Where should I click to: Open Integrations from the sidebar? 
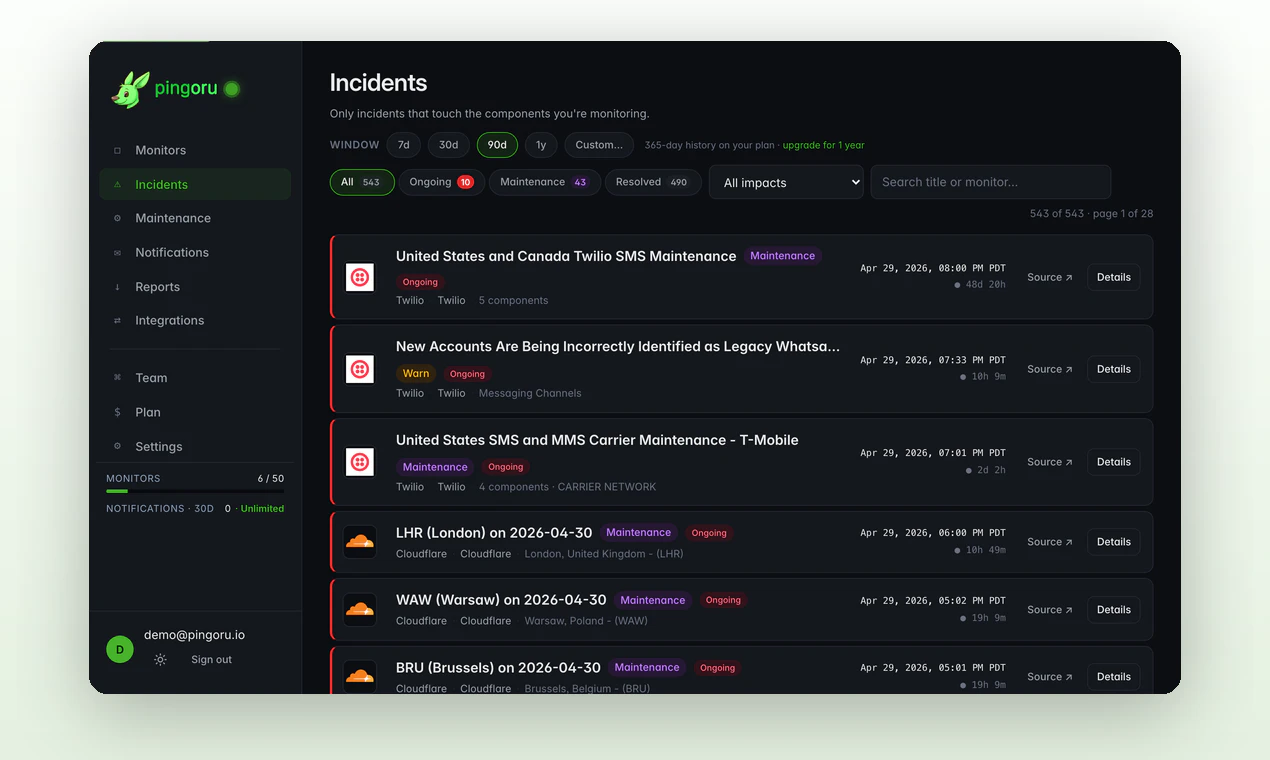pyautogui.click(x=169, y=320)
